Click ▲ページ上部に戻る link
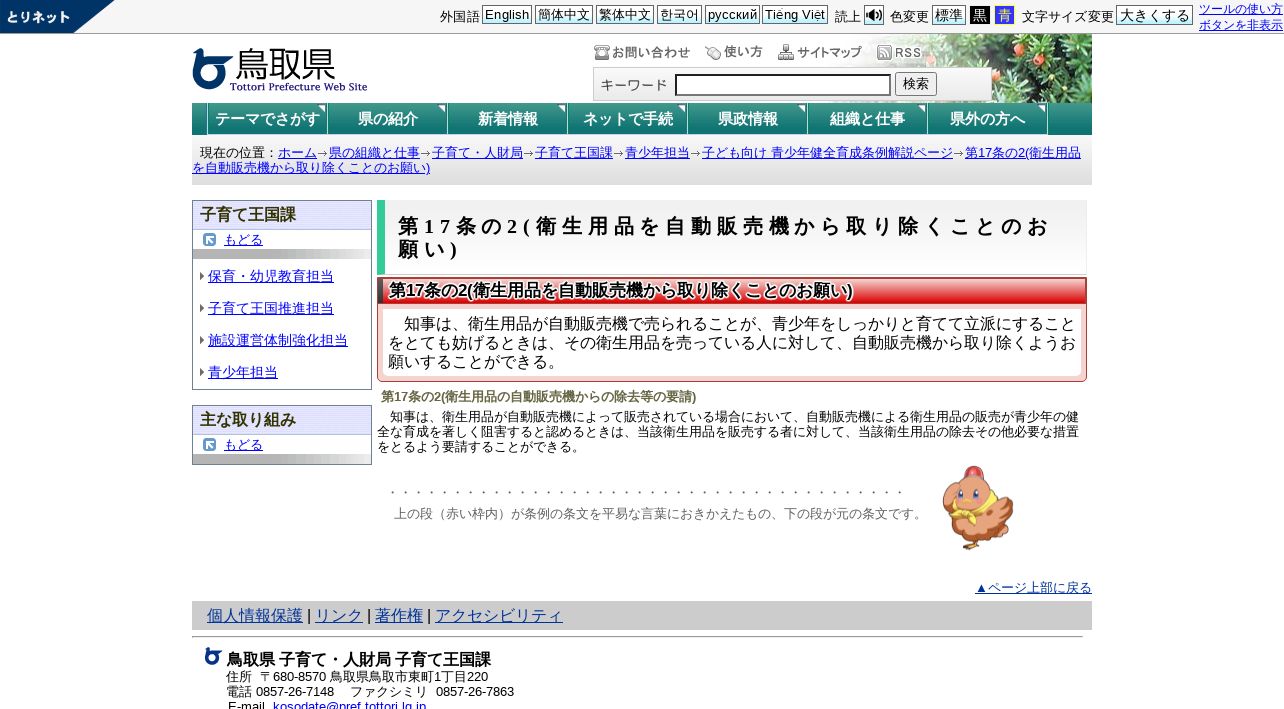The image size is (1284, 709). 1033,588
